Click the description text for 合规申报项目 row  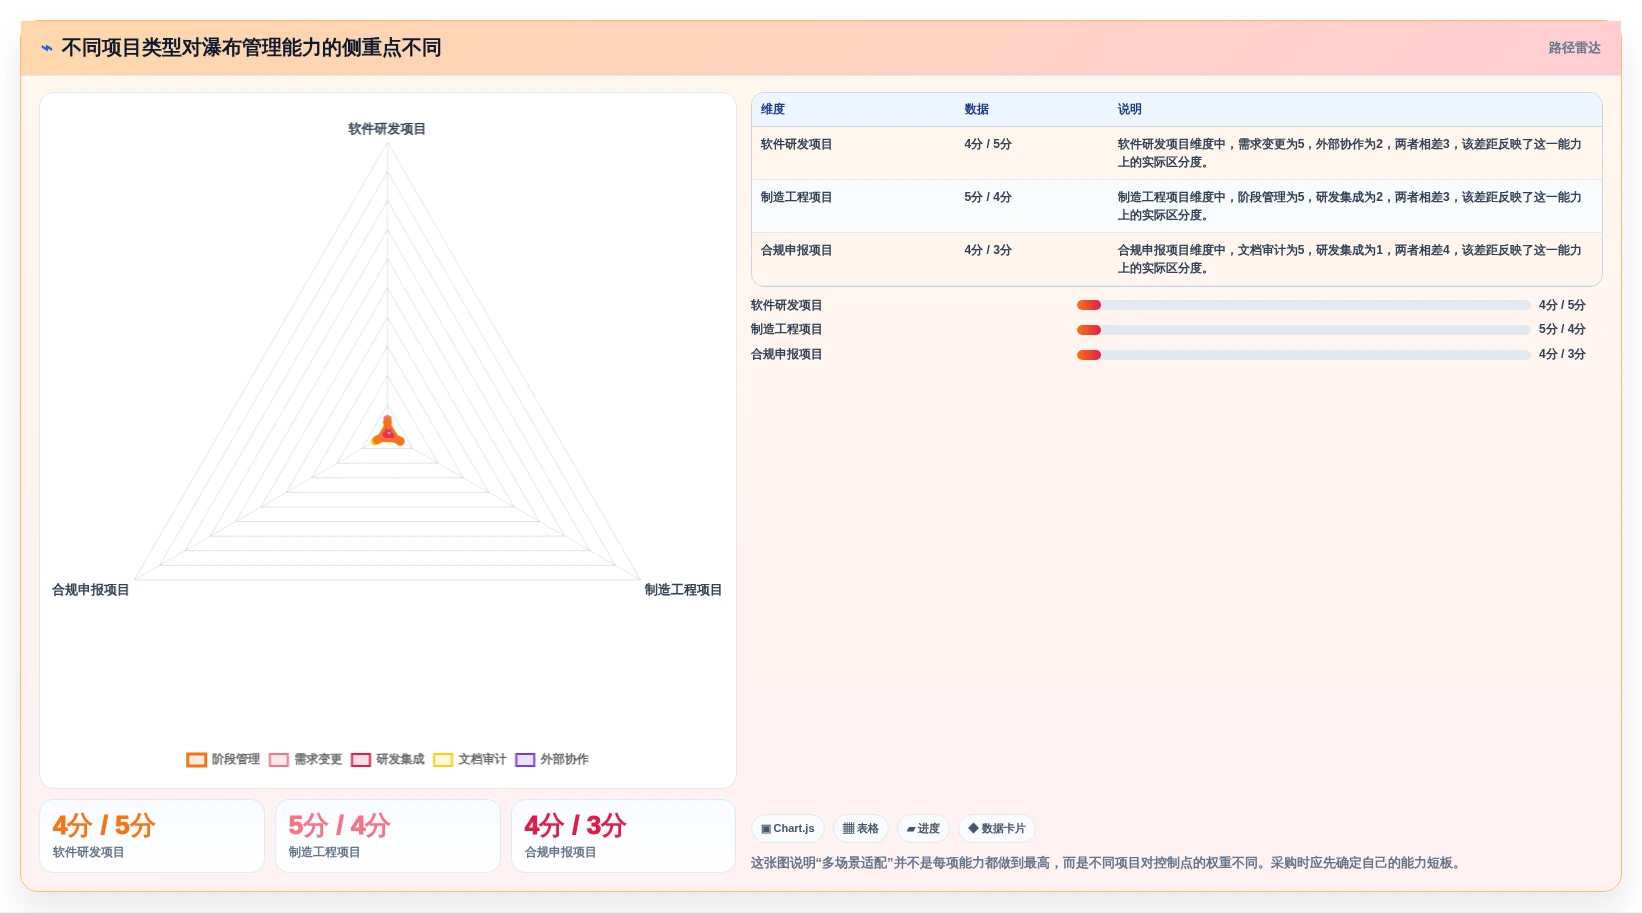click(x=1349, y=259)
